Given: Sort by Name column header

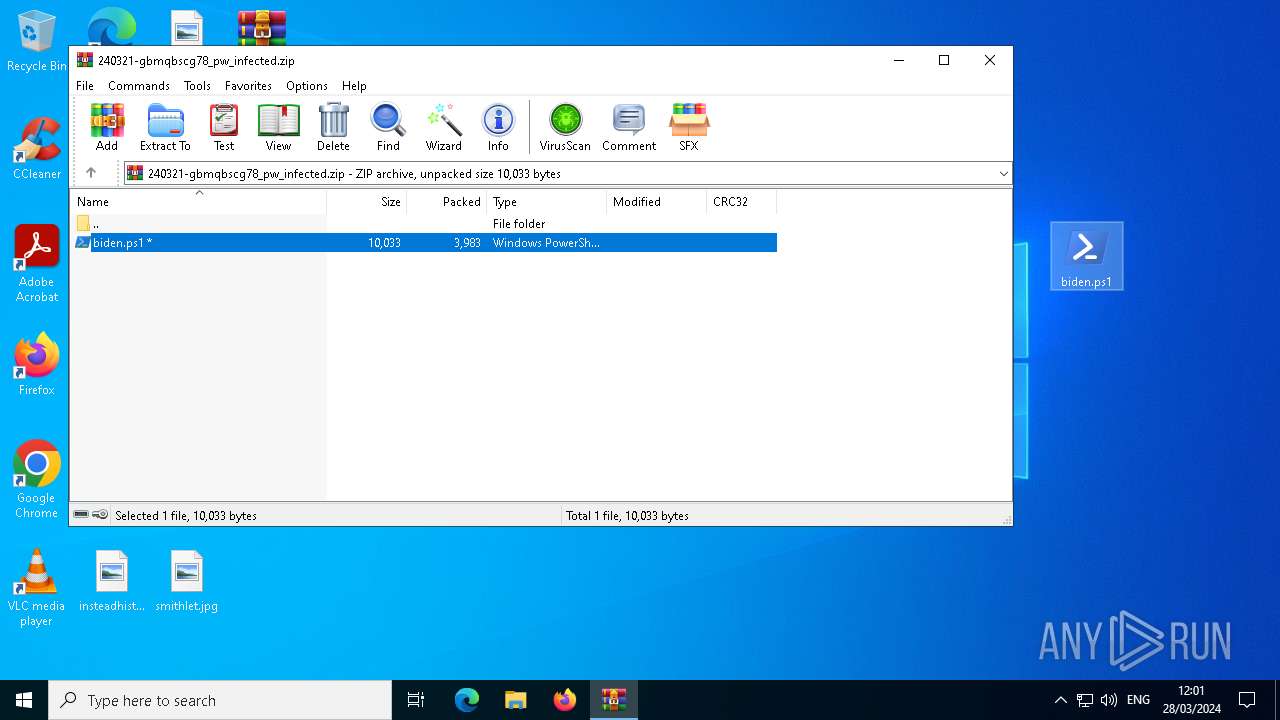Looking at the screenshot, I should [x=198, y=202].
